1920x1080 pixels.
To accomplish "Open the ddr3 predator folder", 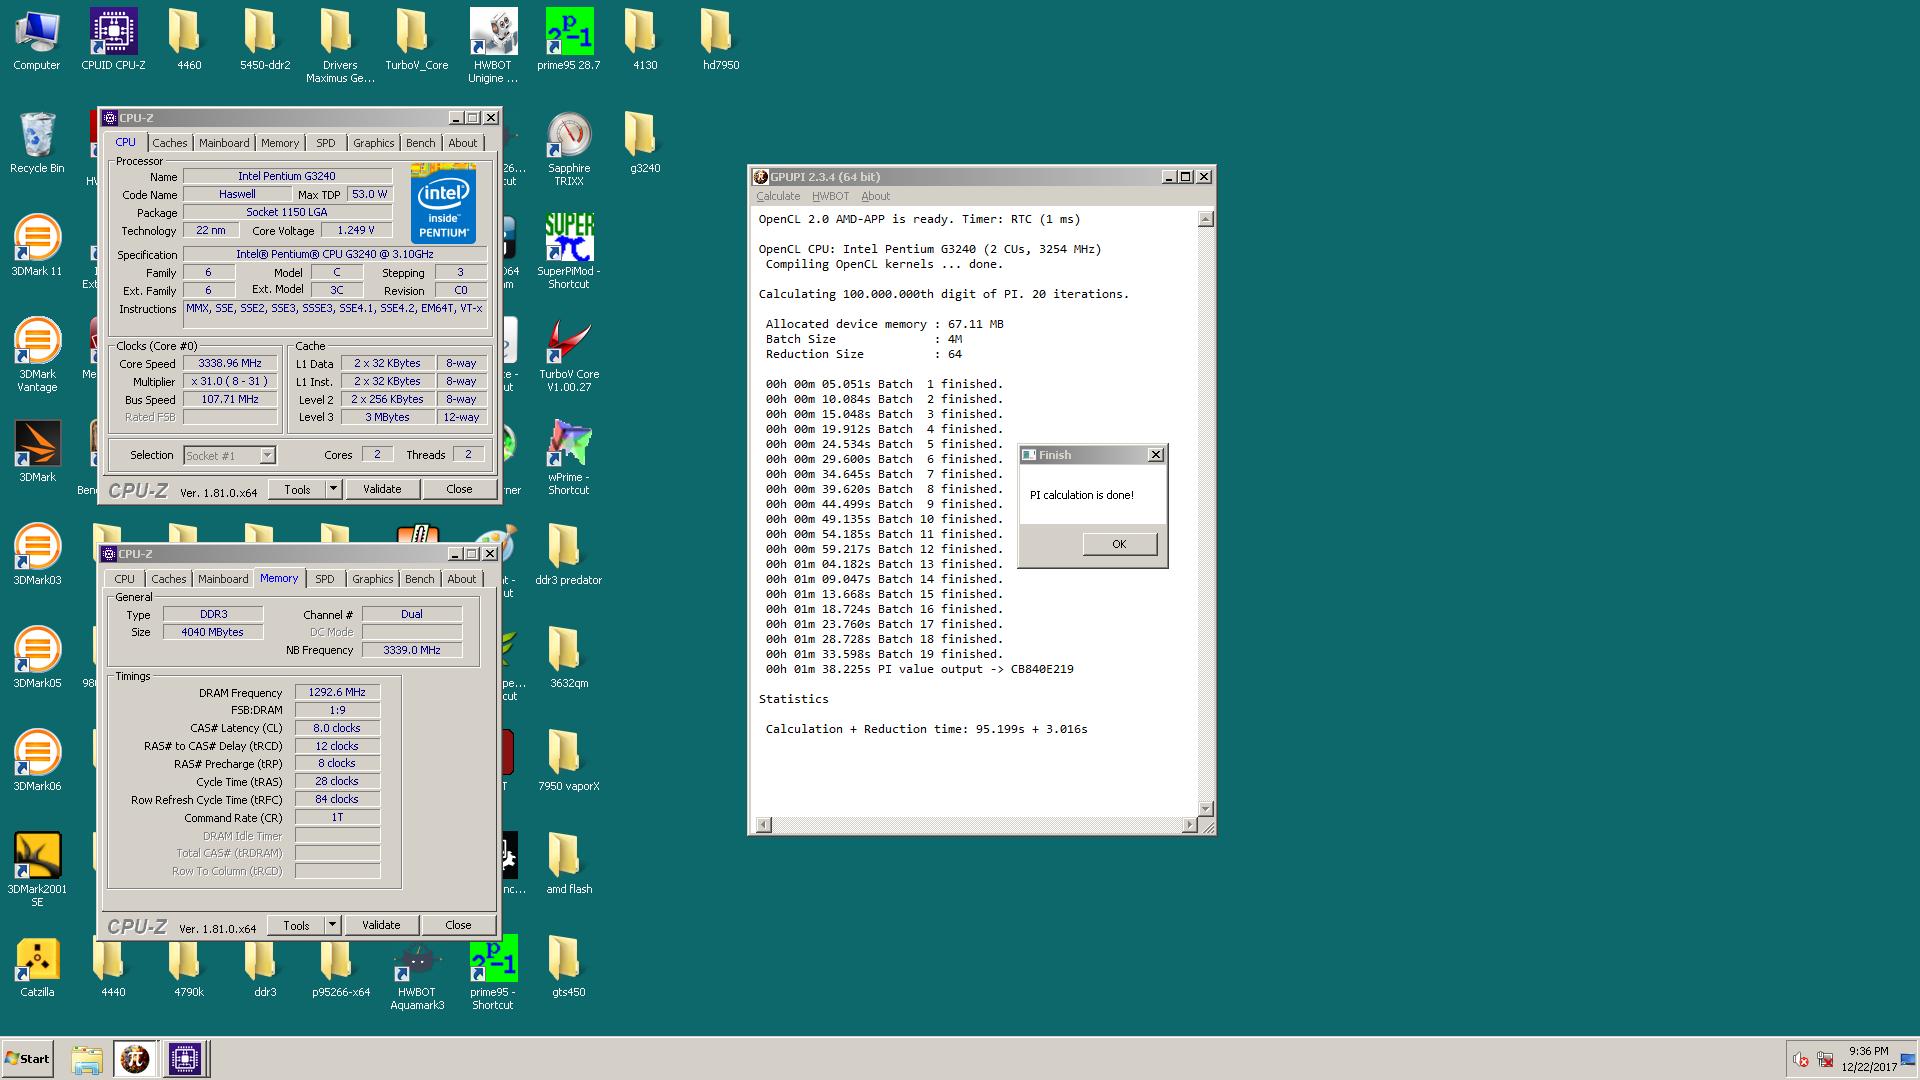I will 569,555.
